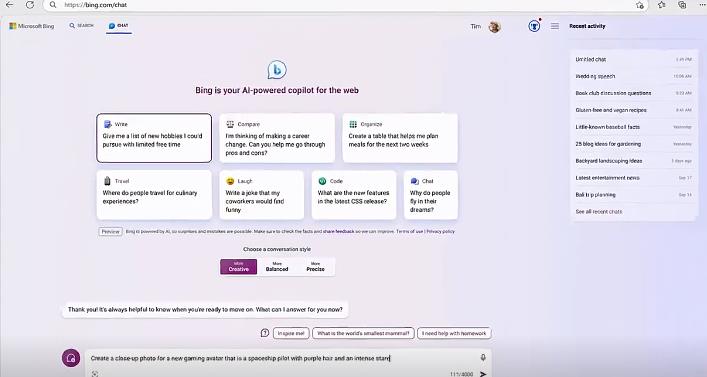Click the Tim profile avatar

(495, 27)
